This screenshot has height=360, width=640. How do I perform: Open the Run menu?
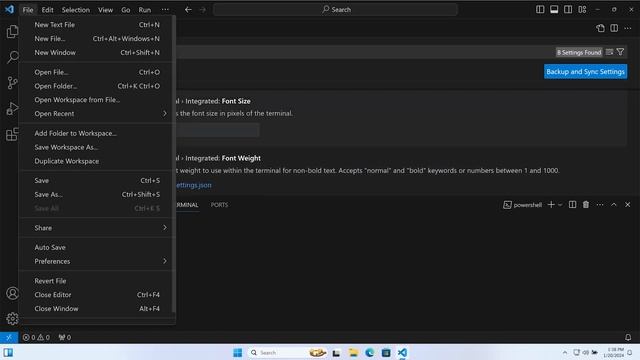144,10
